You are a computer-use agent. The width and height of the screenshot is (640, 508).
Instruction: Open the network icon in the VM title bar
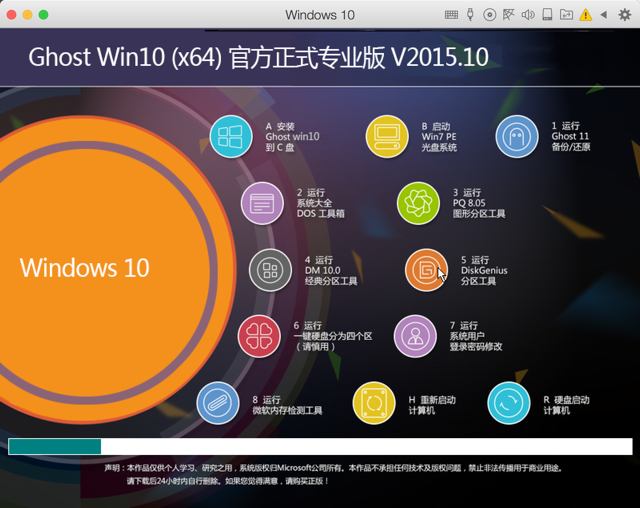[x=509, y=15]
